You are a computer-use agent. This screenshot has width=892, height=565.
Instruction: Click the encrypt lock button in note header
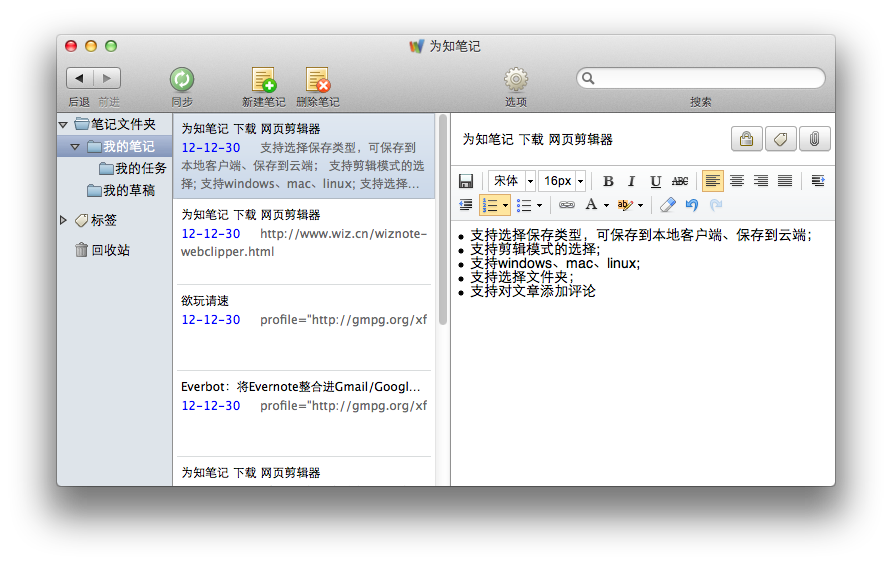746,139
